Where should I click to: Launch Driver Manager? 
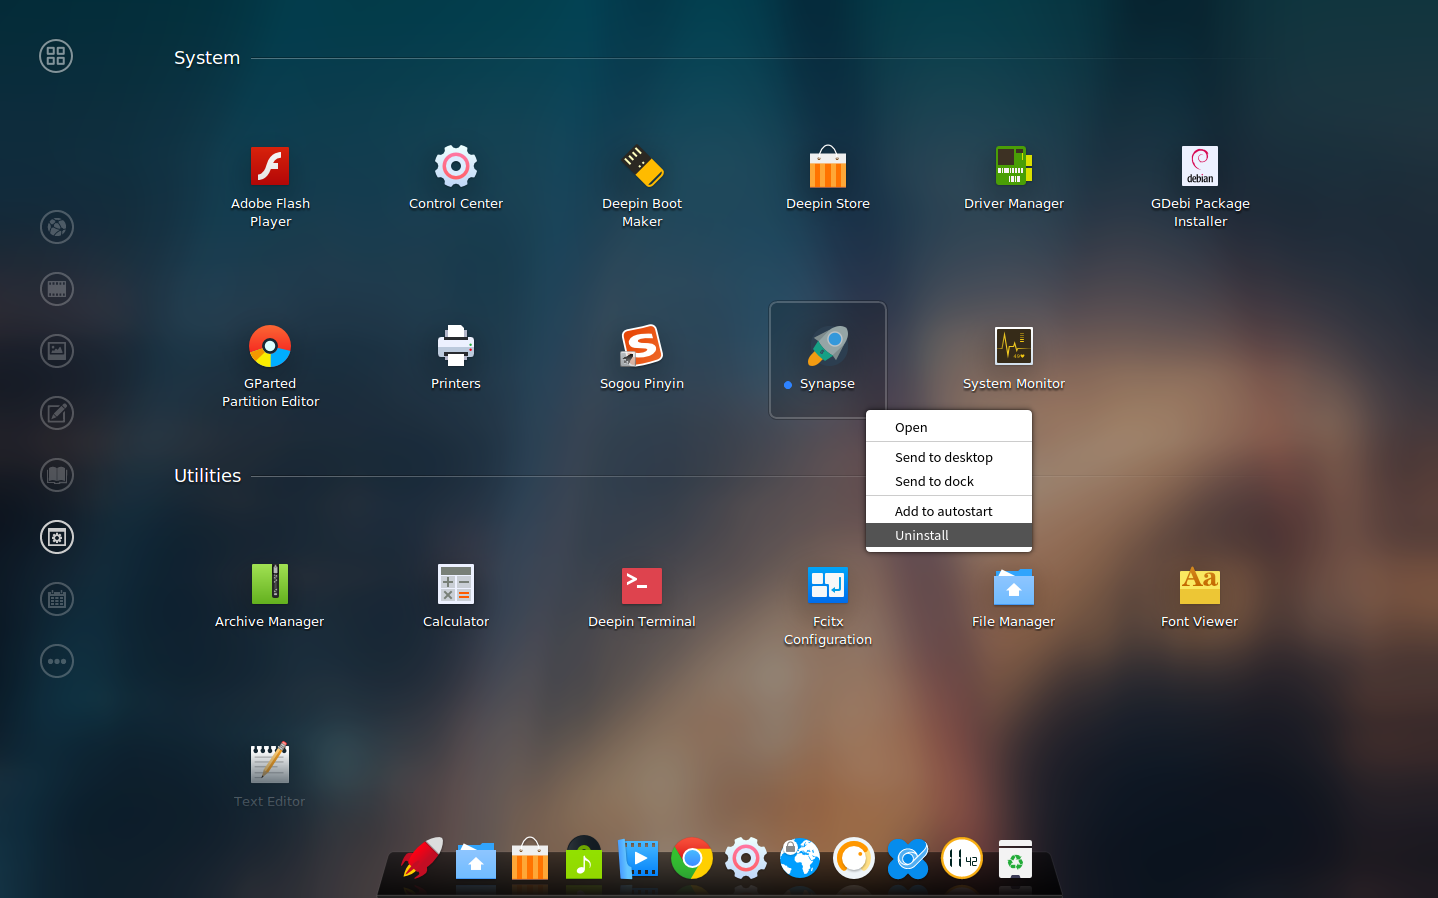pyautogui.click(x=1014, y=166)
